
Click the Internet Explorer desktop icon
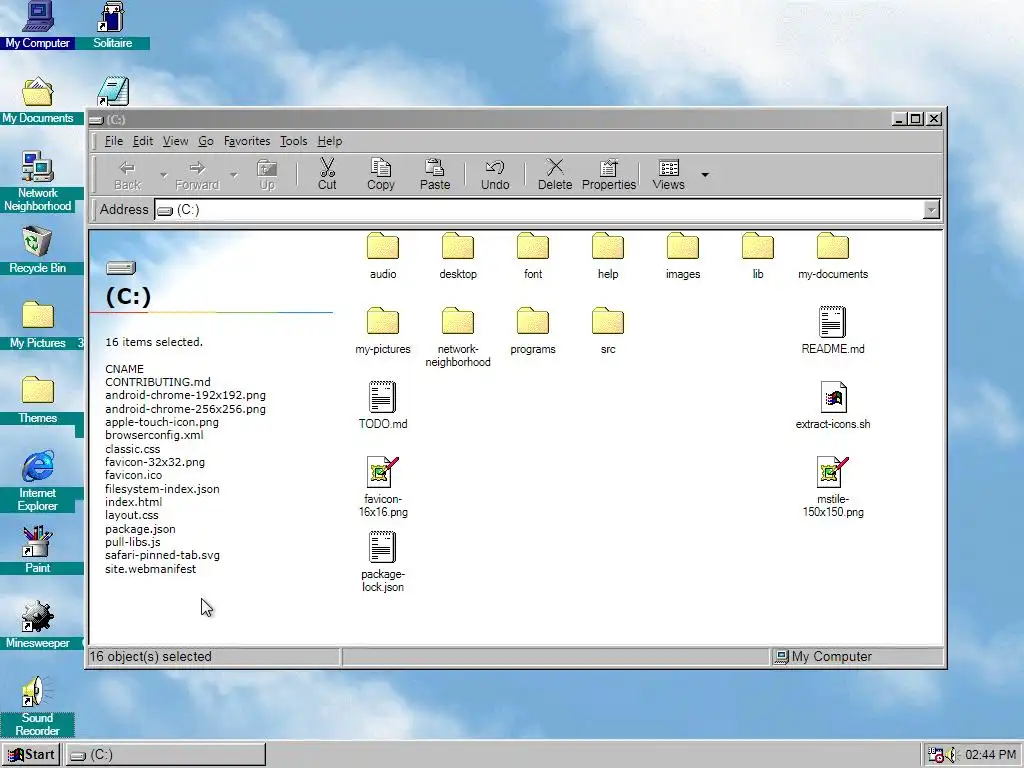(37, 481)
